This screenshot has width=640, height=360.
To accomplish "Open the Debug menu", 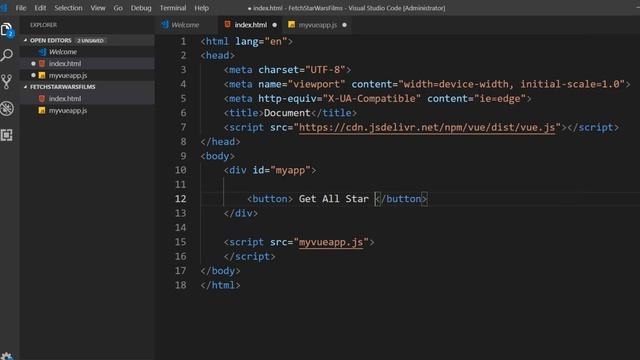I will 141,8.
